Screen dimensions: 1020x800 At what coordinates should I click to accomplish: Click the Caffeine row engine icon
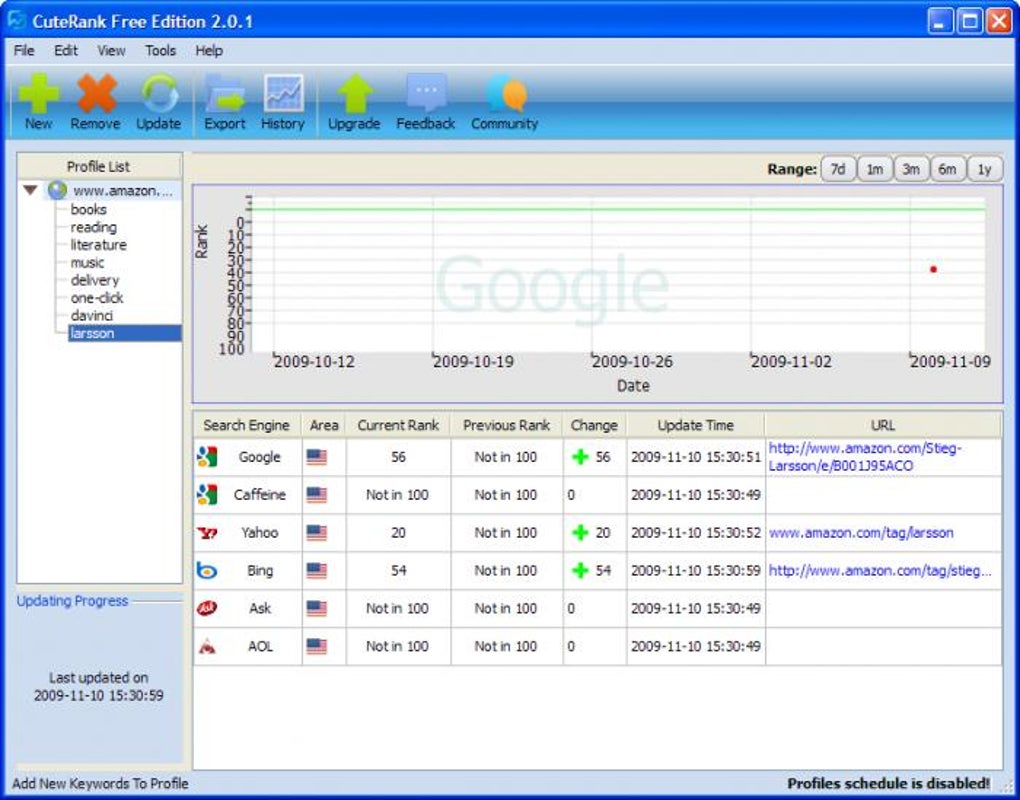(207, 495)
